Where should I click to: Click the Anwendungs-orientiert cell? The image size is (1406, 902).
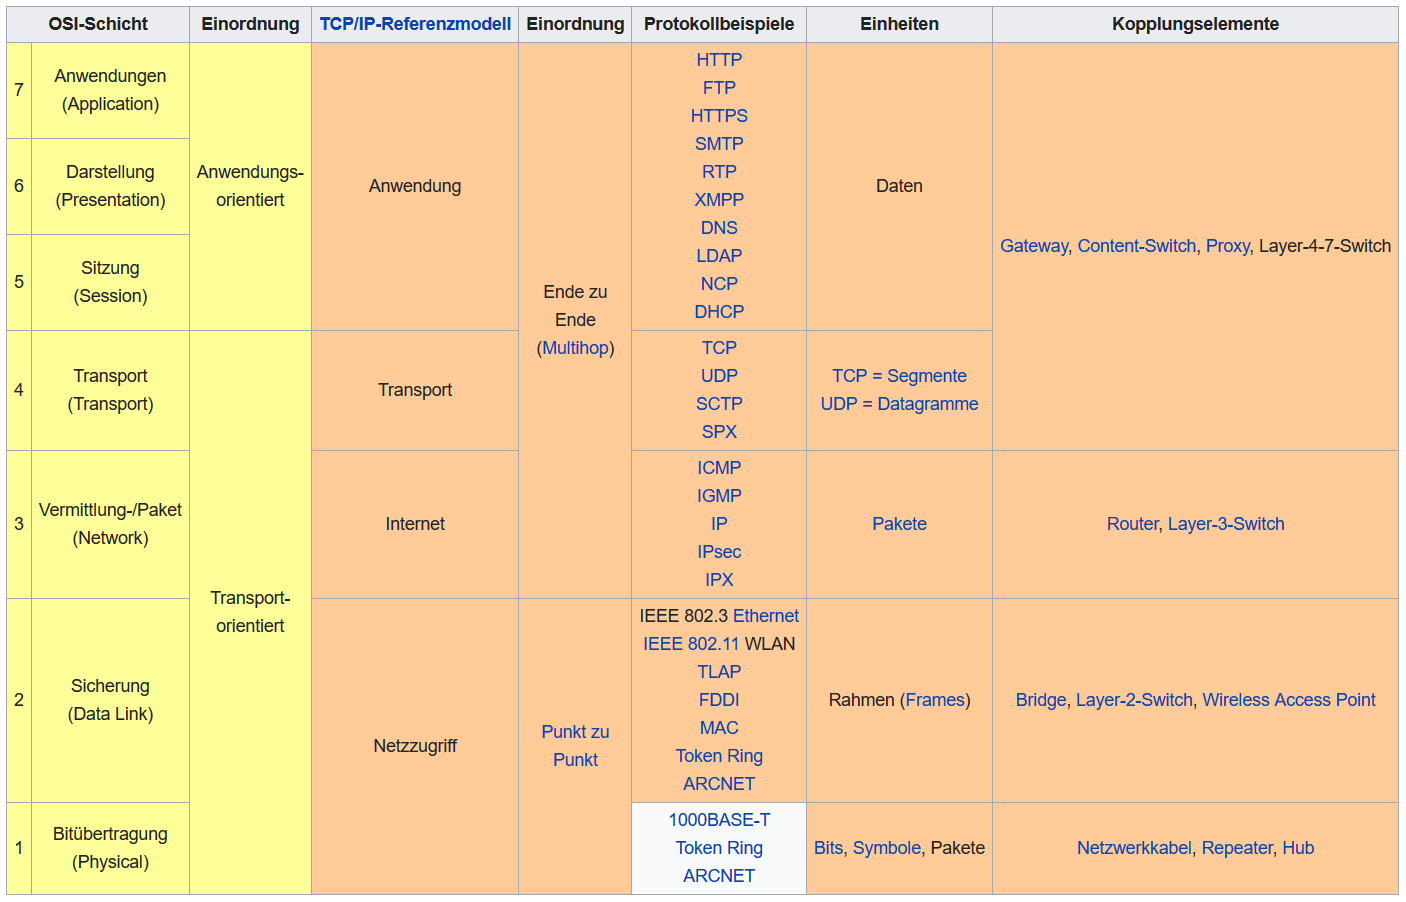tap(250, 186)
